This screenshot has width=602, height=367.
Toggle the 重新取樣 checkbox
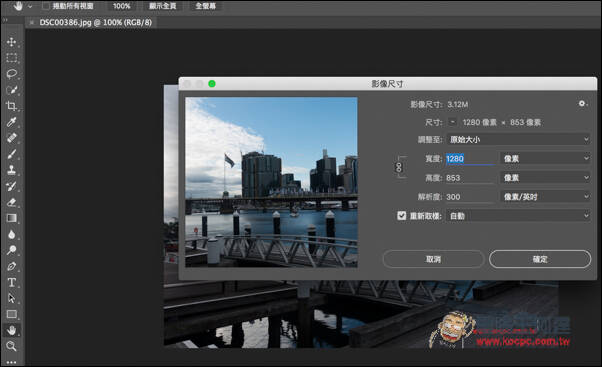401,216
